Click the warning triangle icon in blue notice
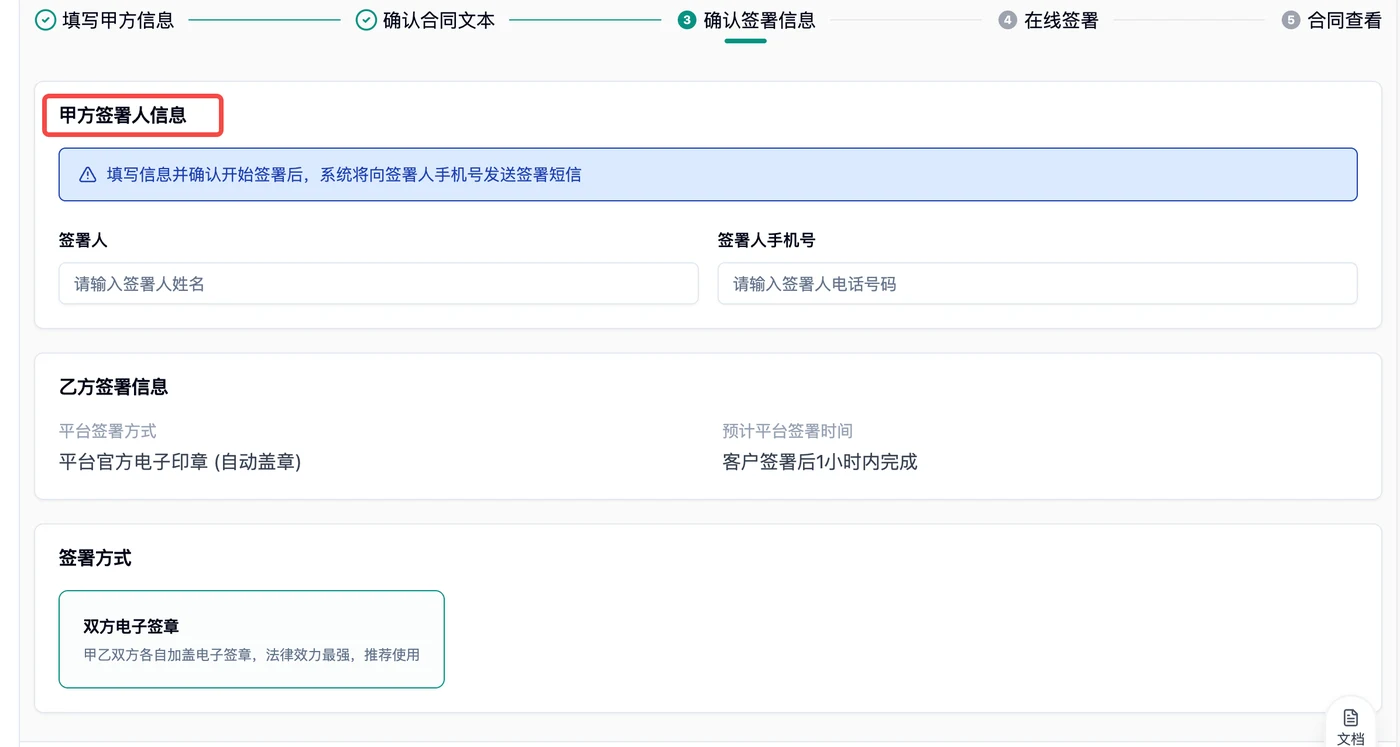This screenshot has height=747, width=1400. coord(88,175)
